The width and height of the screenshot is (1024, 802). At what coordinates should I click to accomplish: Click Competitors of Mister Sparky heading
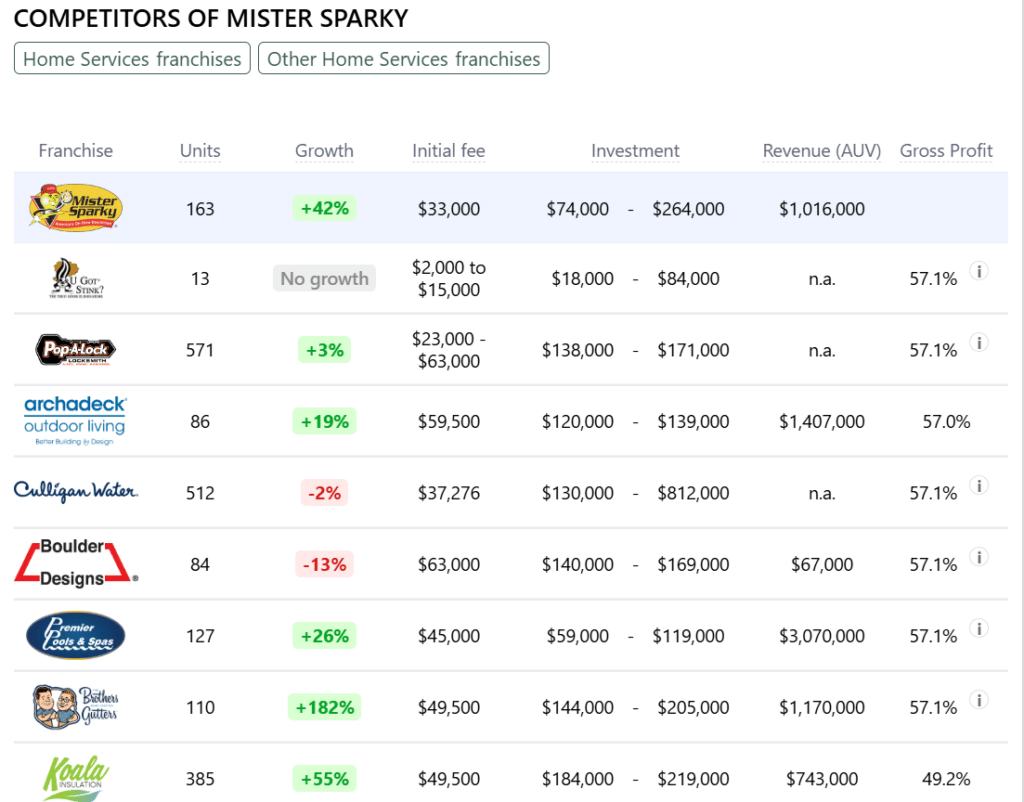click(x=211, y=18)
